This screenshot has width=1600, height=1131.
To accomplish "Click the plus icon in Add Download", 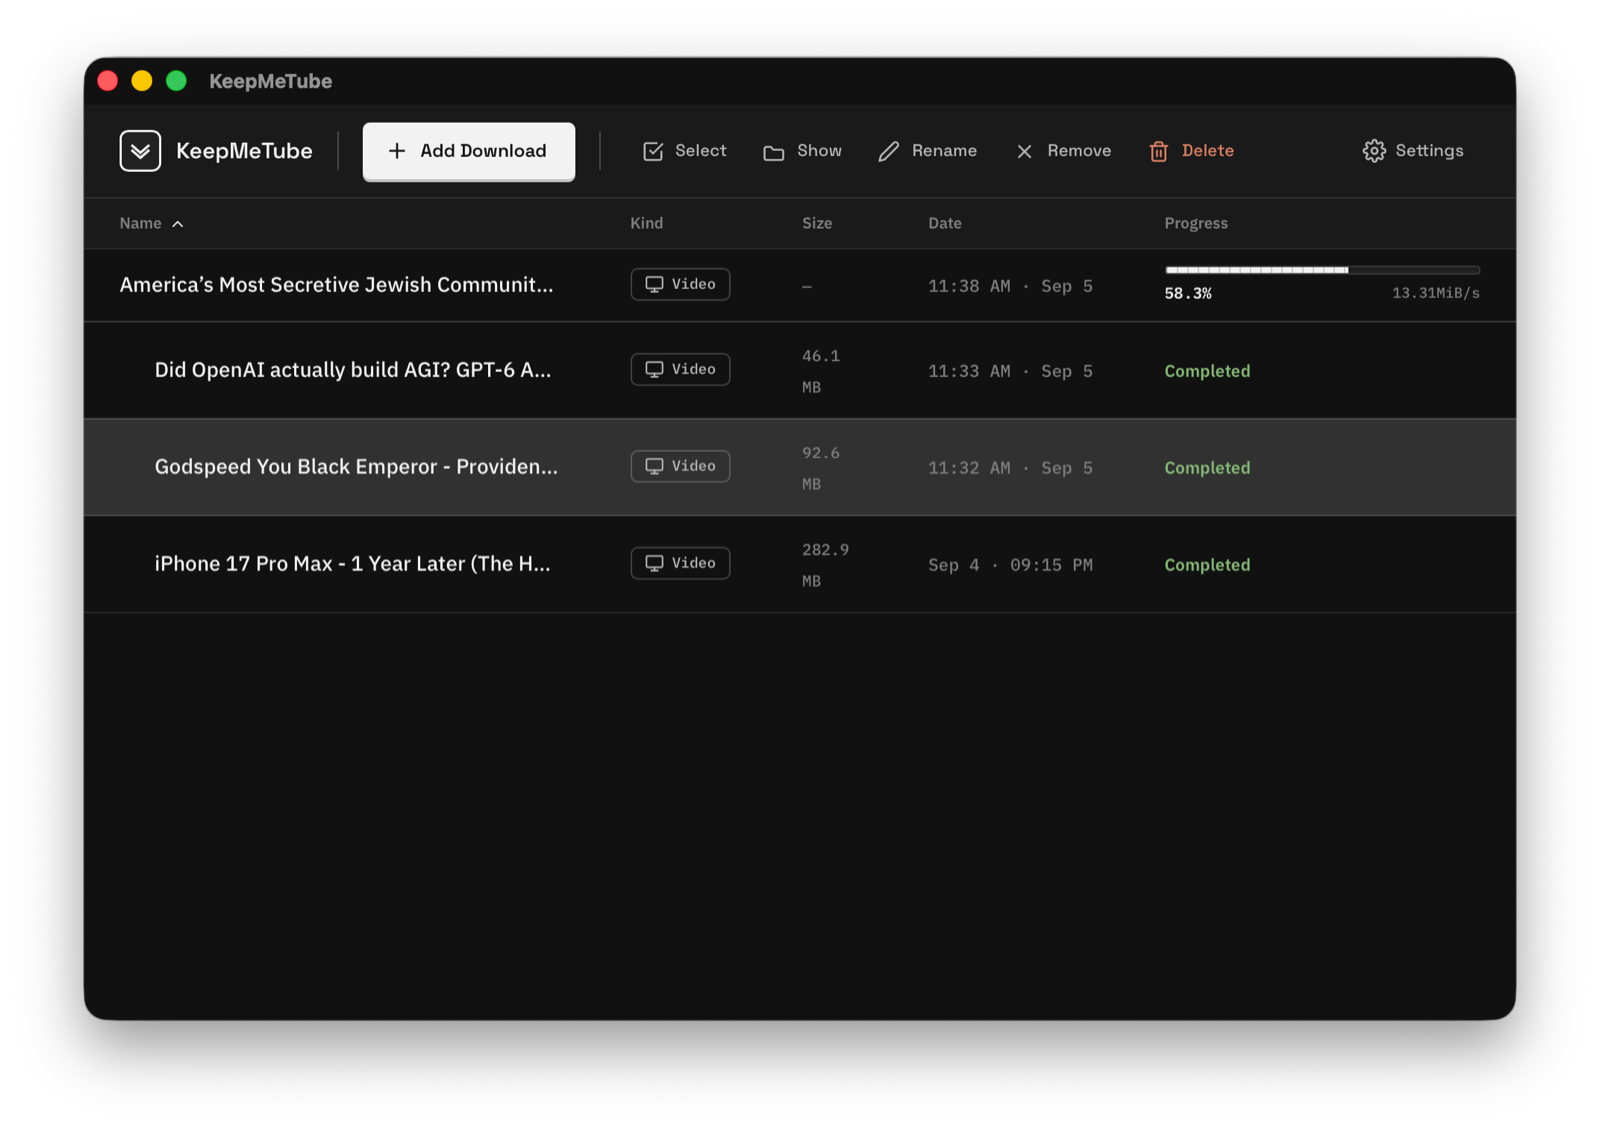I will pos(397,151).
